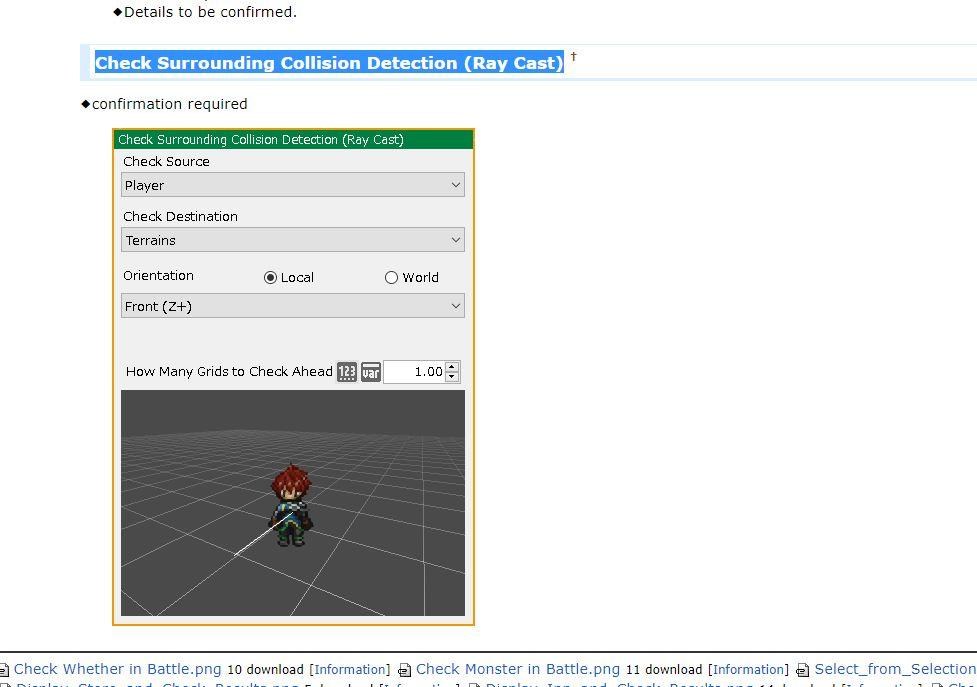Select the World orientation radio button
977x687 pixels.
[391, 278]
